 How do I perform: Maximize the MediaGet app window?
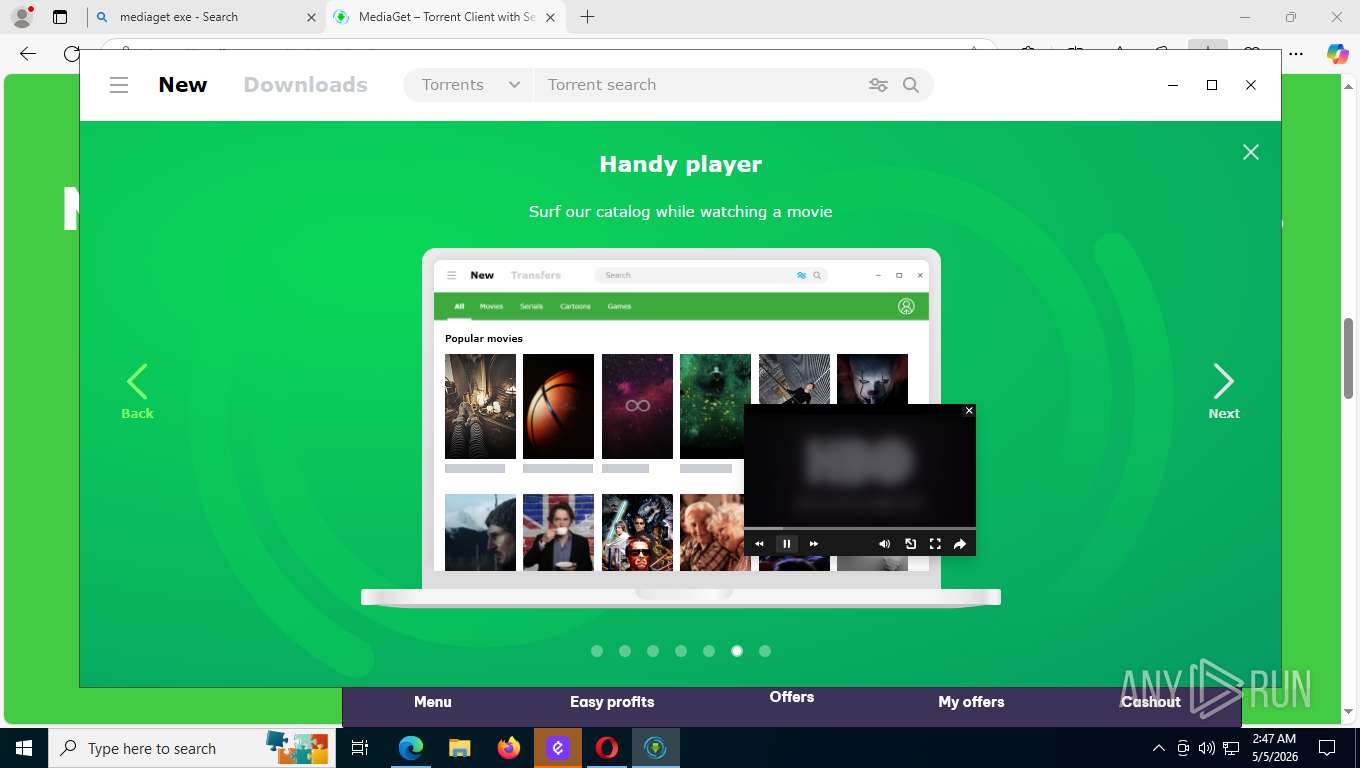[1212, 85]
